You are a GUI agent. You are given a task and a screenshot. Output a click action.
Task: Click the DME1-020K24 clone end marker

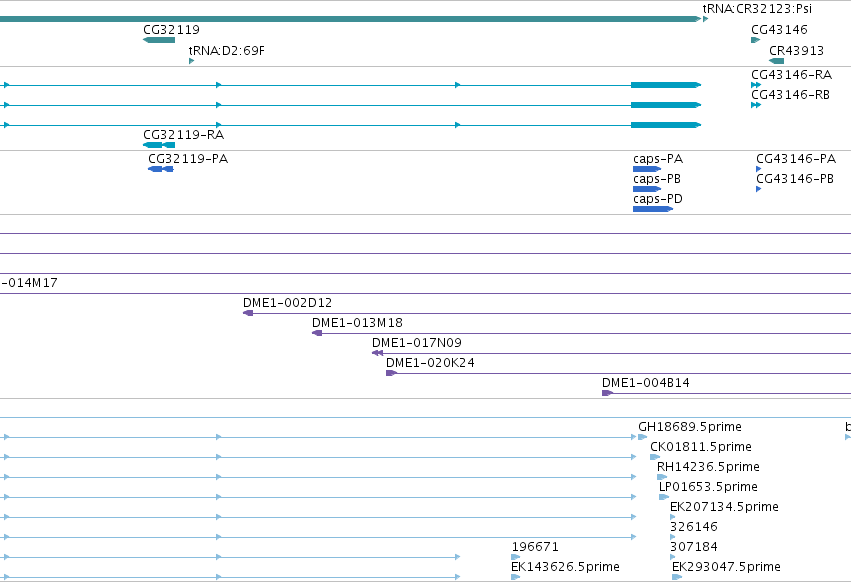391,373
